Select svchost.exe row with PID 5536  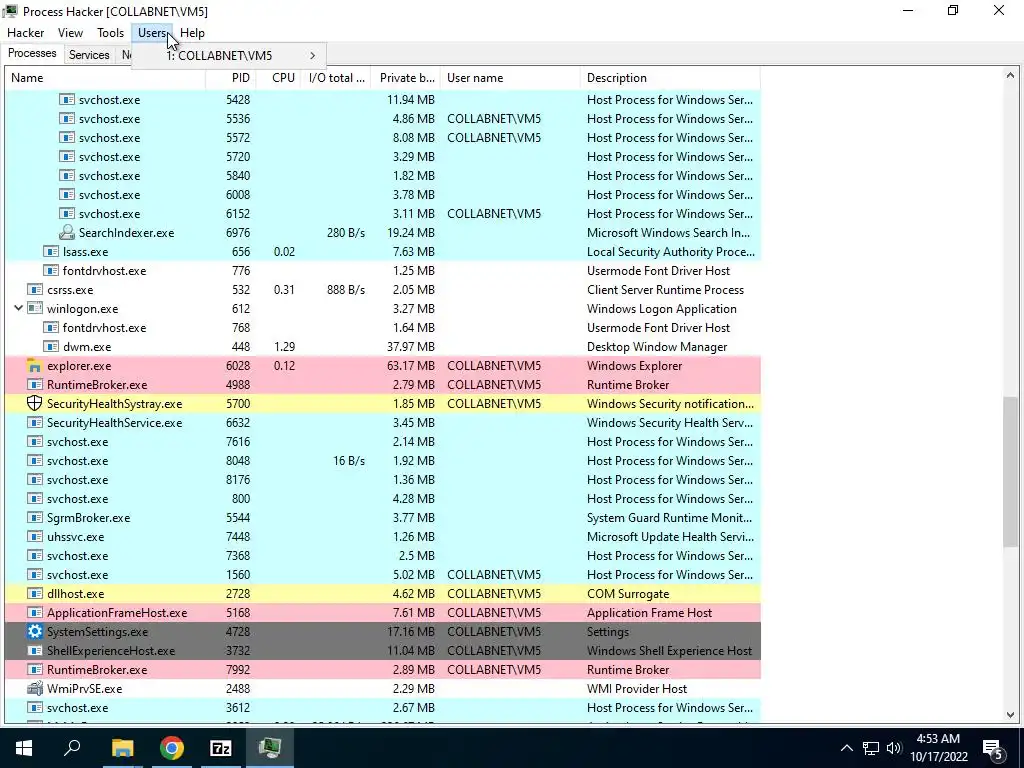[x=383, y=119]
